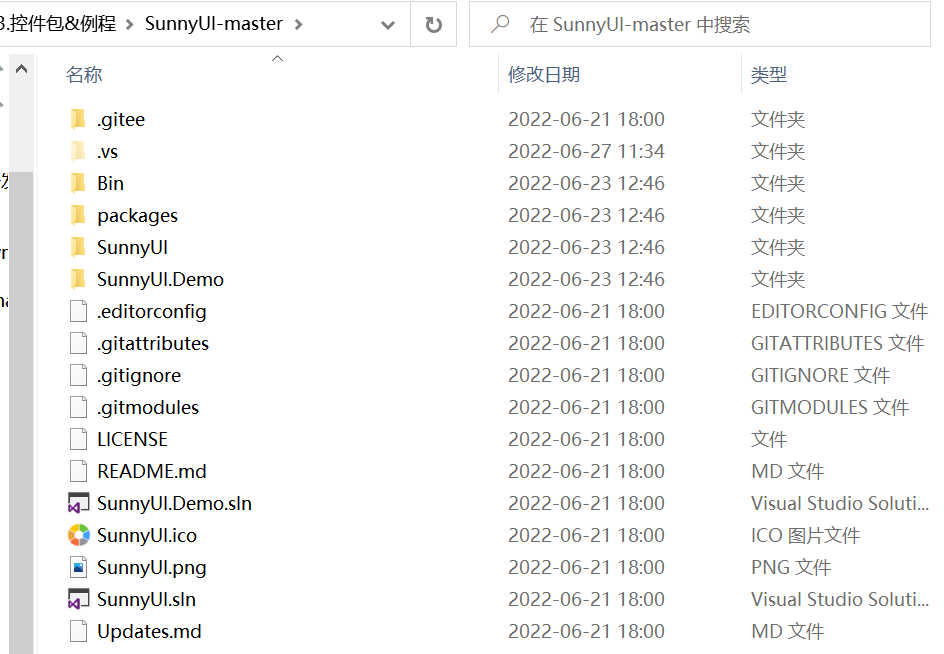Click the .gitmodules file icon

[78, 407]
